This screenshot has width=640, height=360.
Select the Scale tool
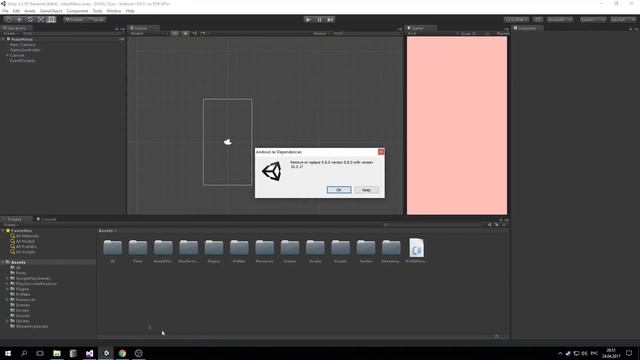tap(41, 20)
